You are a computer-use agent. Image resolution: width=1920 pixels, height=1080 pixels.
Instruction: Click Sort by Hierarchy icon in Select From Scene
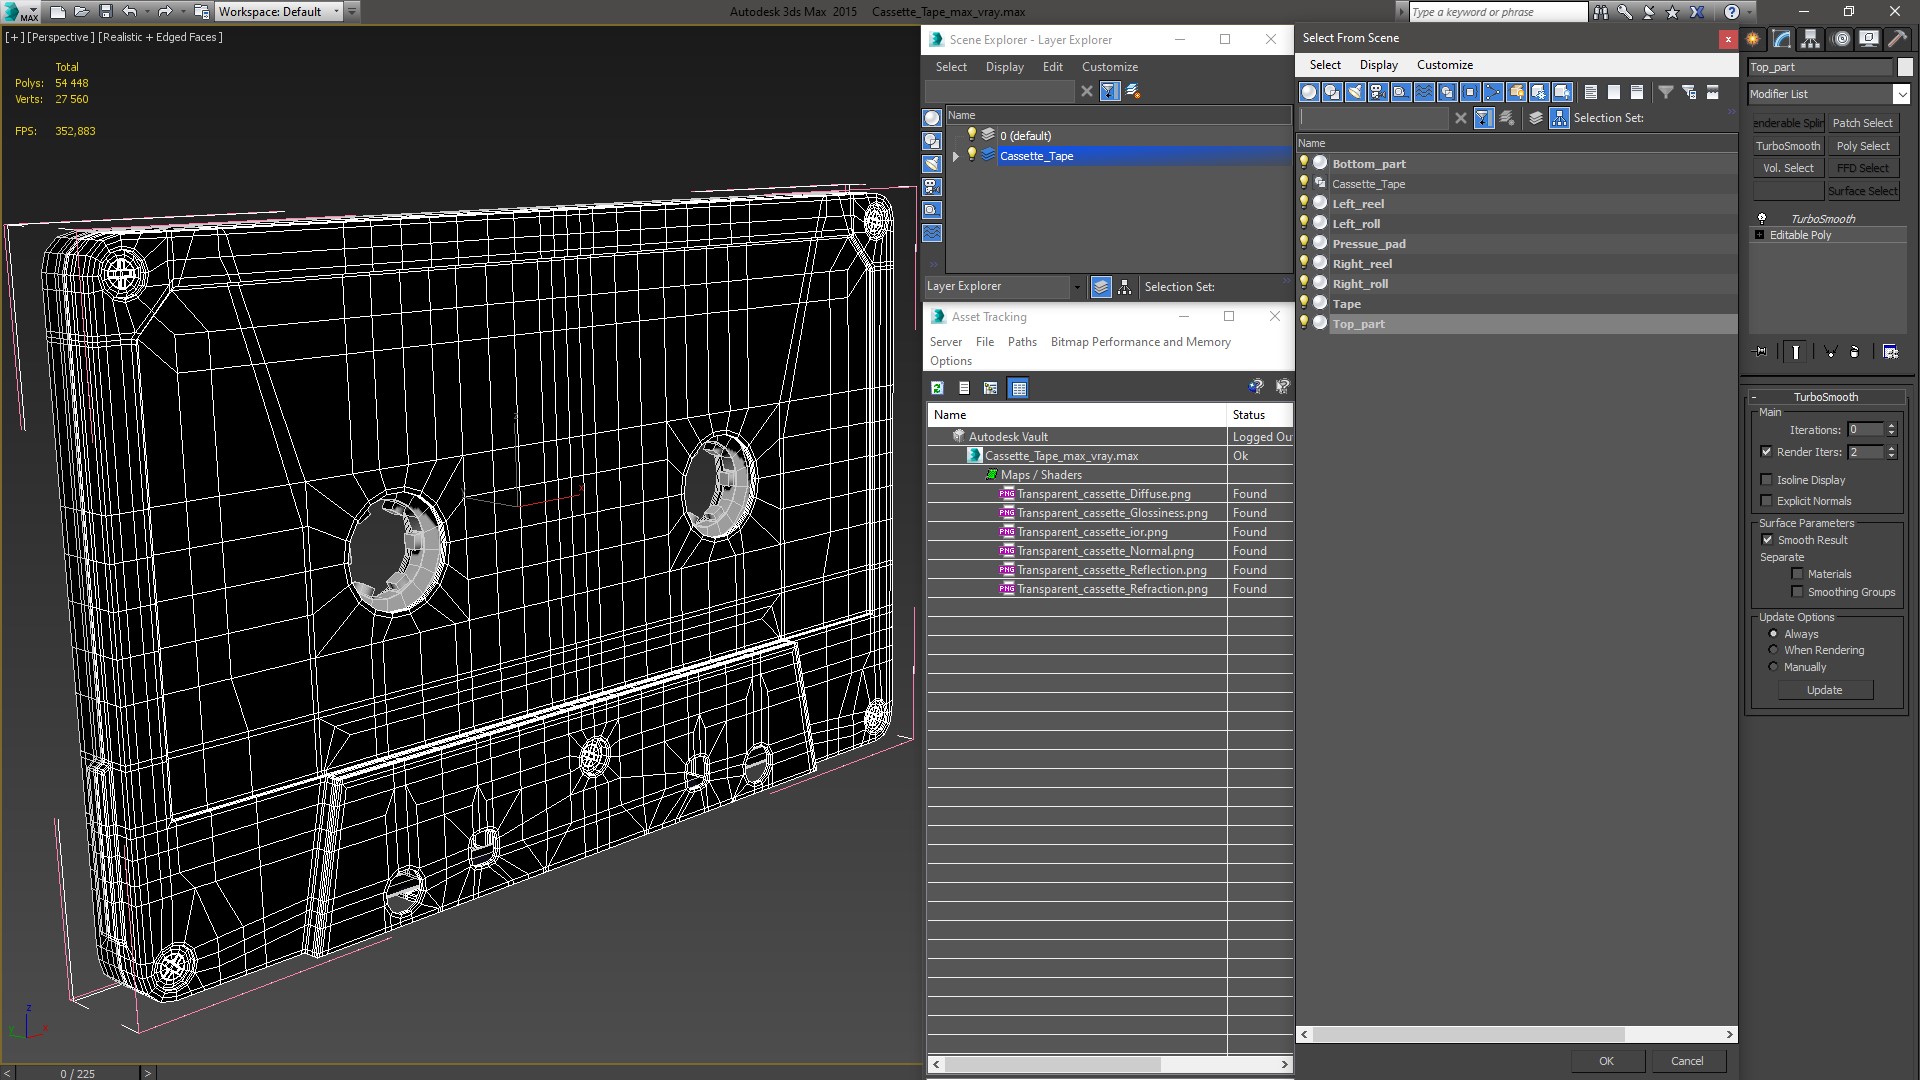[x=1559, y=118]
